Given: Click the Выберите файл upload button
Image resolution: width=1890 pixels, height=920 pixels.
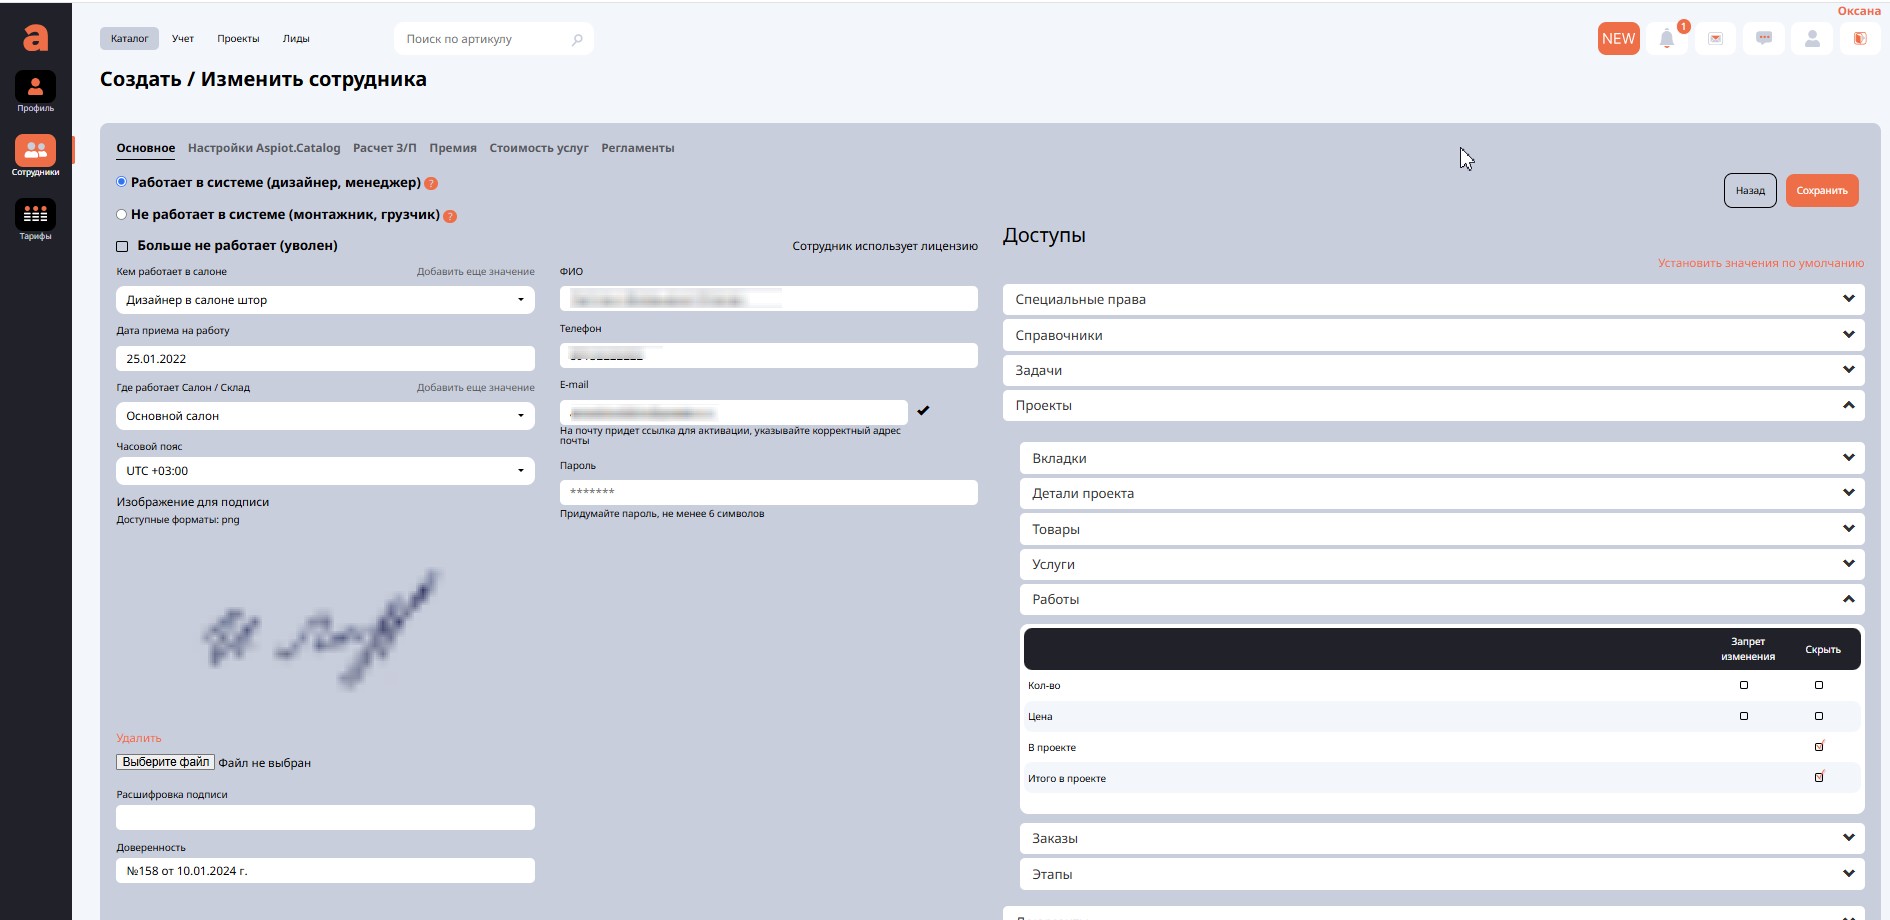Looking at the screenshot, I should tap(166, 762).
